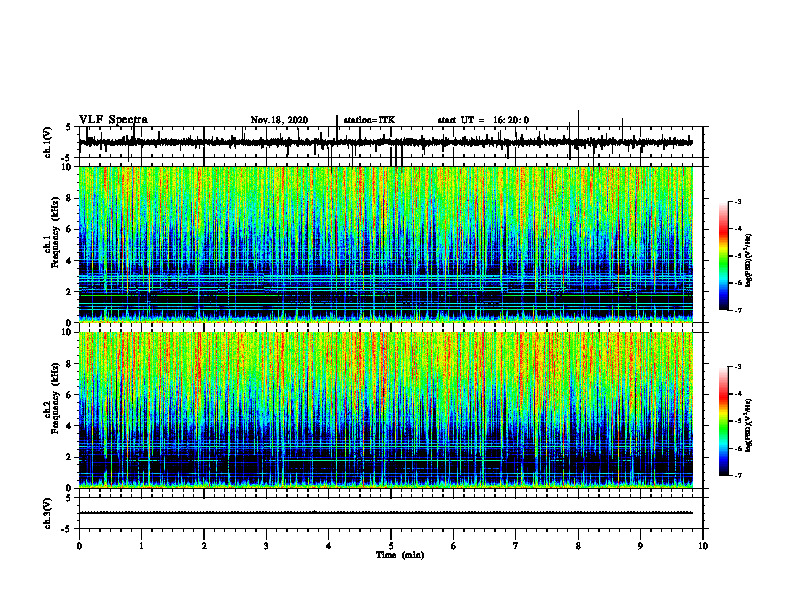The image size is (792, 612).
Task: Click the log(PSD) unit label beside ch.1 color bar
Action: tap(750, 261)
